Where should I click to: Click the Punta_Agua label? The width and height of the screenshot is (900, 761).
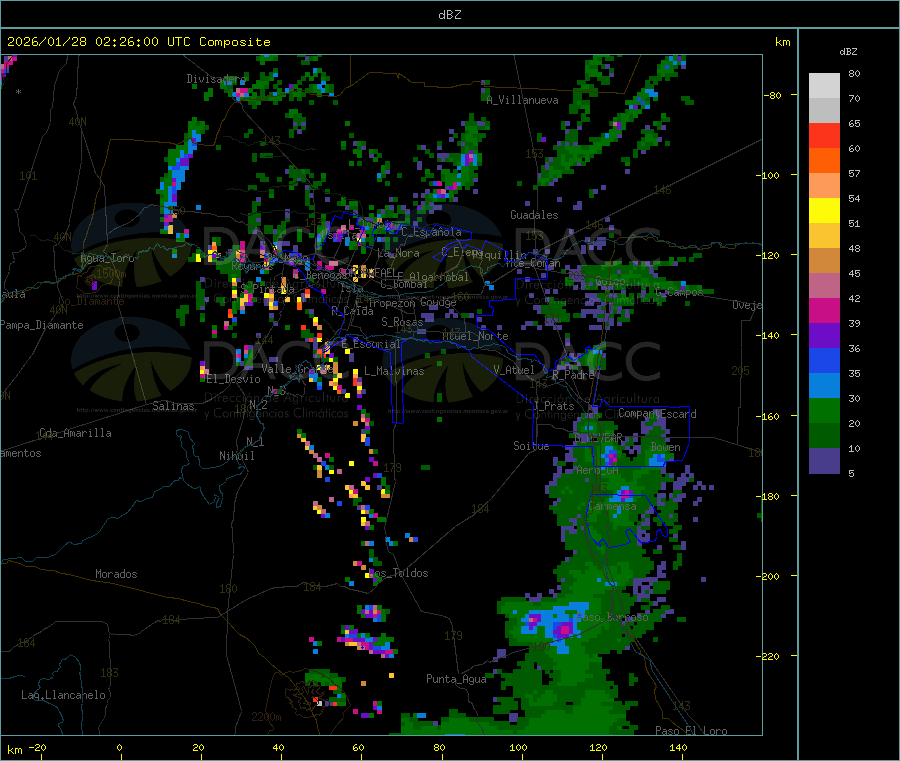456,679
